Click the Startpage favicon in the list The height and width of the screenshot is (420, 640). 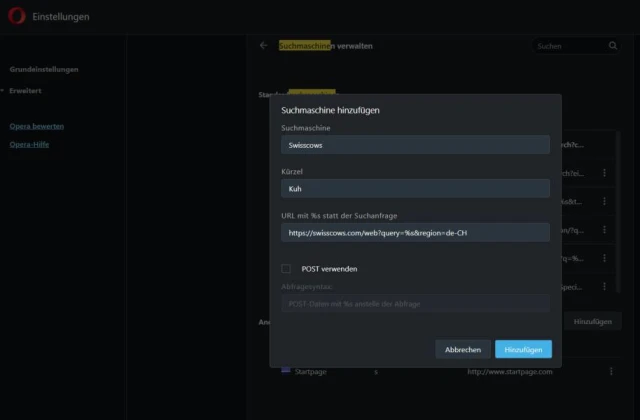coord(285,371)
